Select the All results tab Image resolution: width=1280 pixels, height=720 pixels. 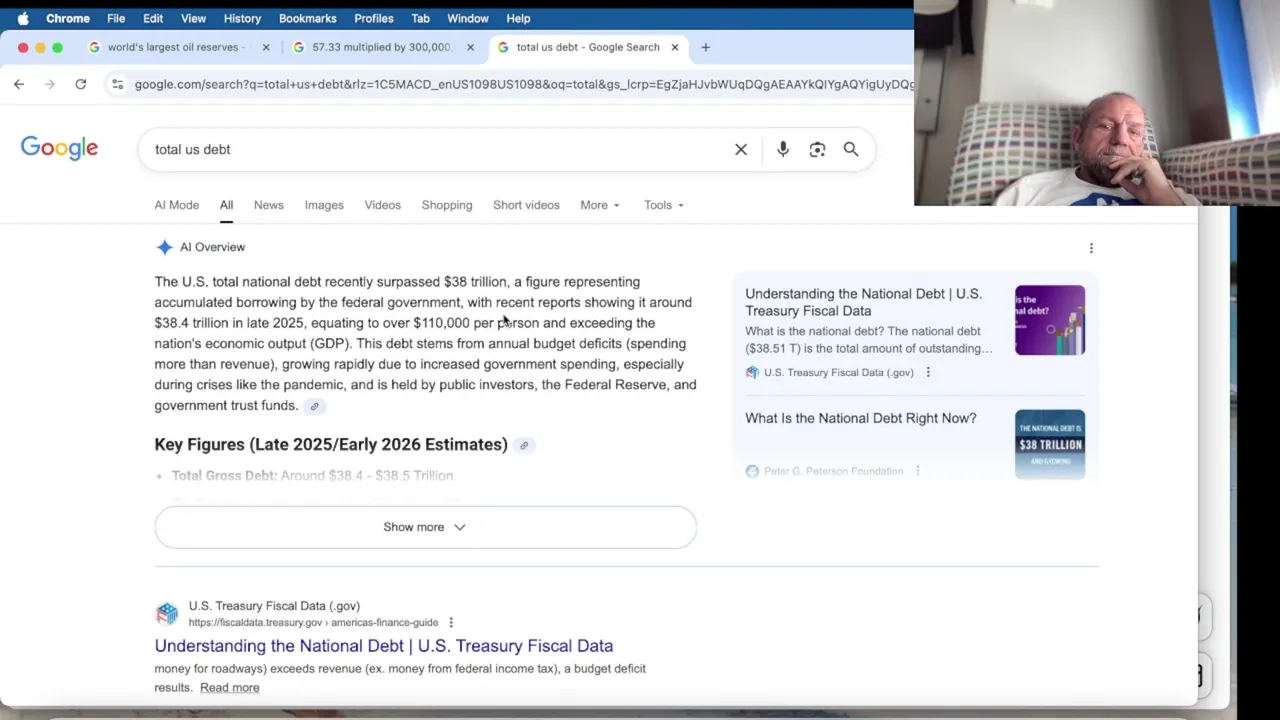pyautogui.click(x=226, y=205)
